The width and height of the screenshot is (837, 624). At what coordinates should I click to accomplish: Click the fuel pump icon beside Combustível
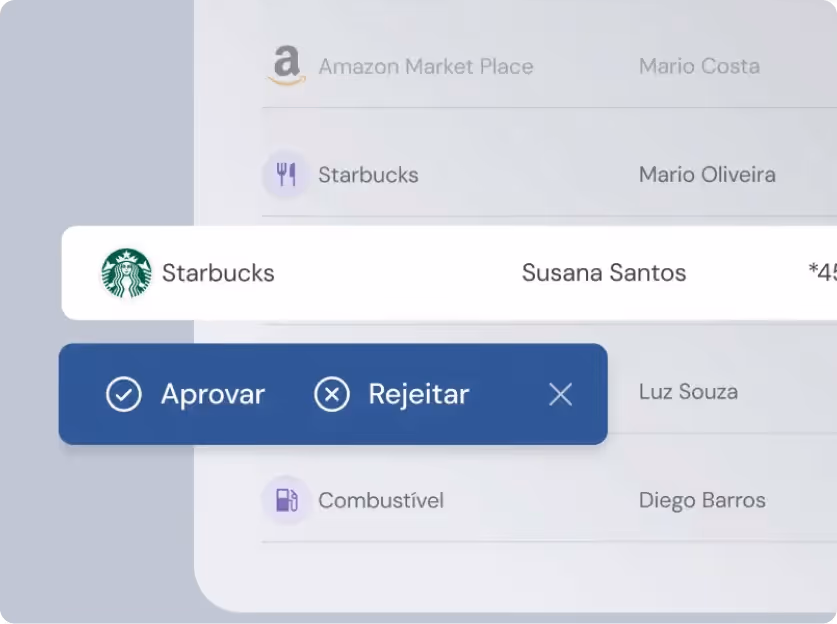pos(285,500)
